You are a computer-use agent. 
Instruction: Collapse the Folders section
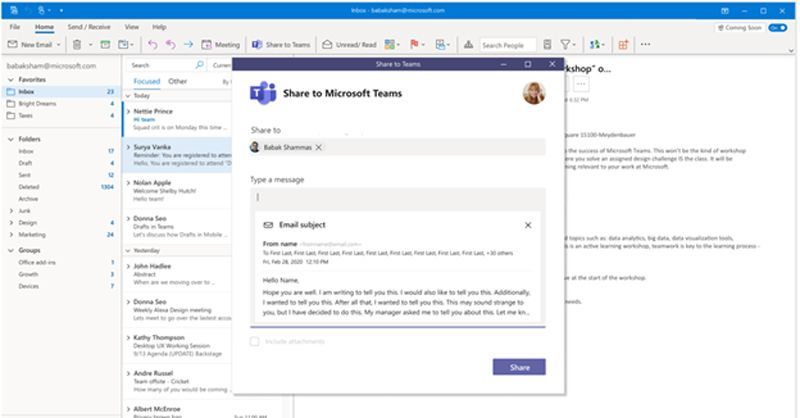point(11,139)
